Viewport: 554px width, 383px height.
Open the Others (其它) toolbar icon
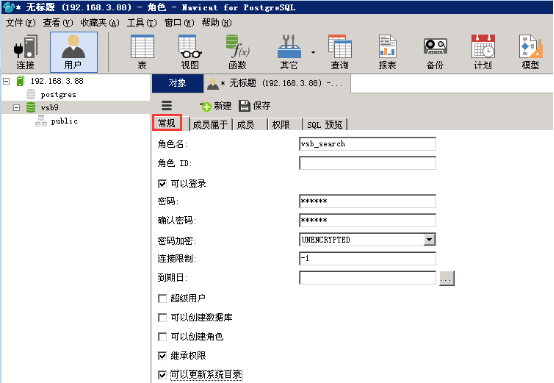[289, 52]
